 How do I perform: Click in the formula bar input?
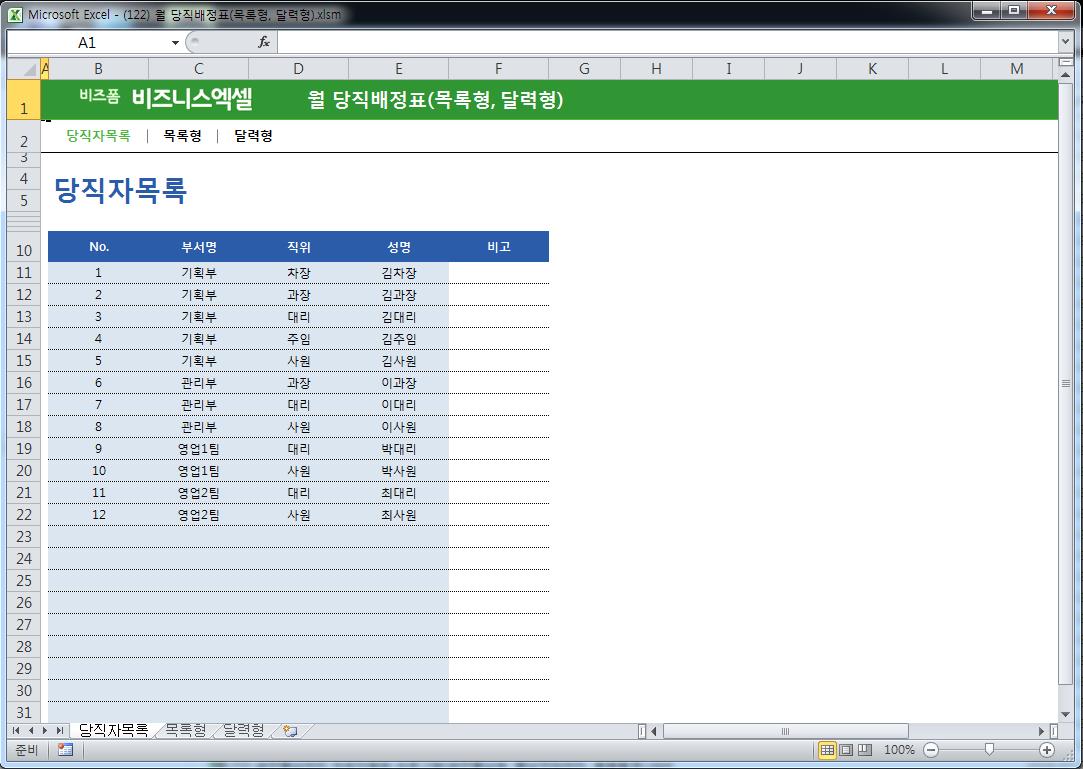click(x=660, y=42)
